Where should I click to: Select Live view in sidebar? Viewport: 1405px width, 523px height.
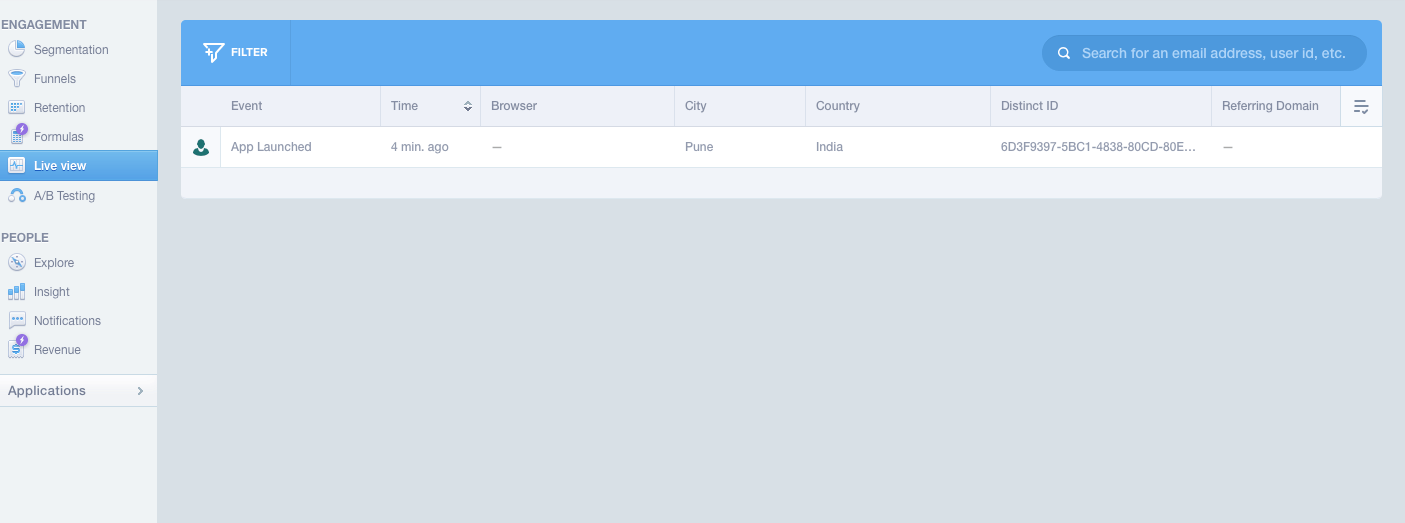pos(79,165)
